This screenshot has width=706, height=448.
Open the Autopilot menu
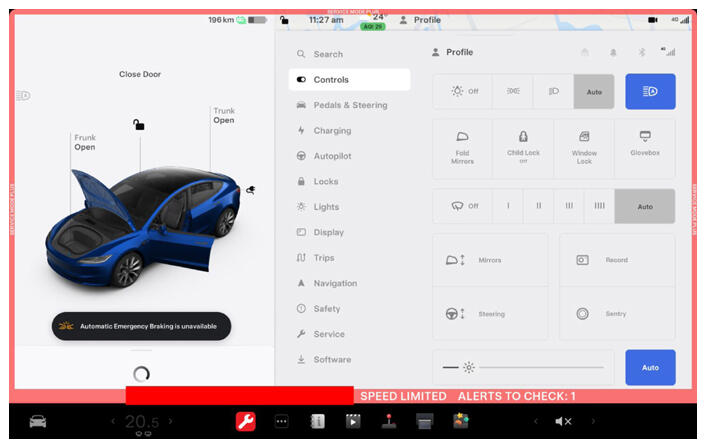tap(349, 156)
